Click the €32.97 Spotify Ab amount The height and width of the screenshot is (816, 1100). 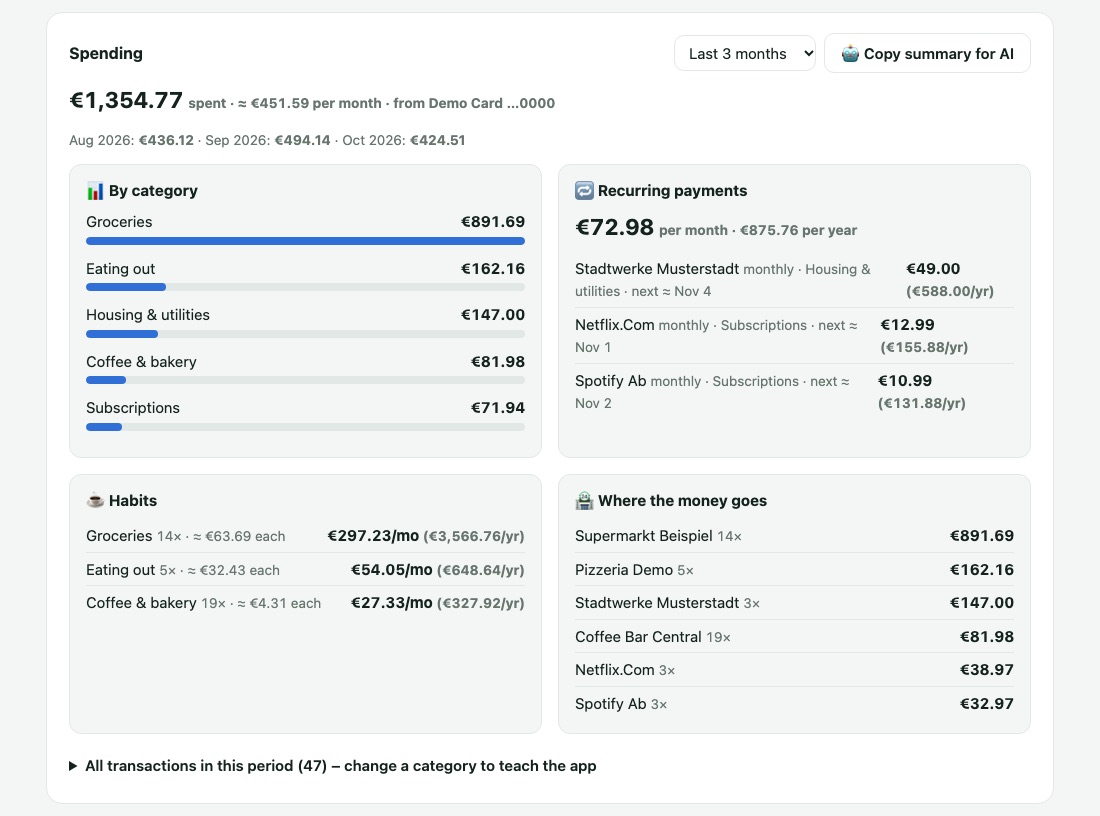click(986, 704)
